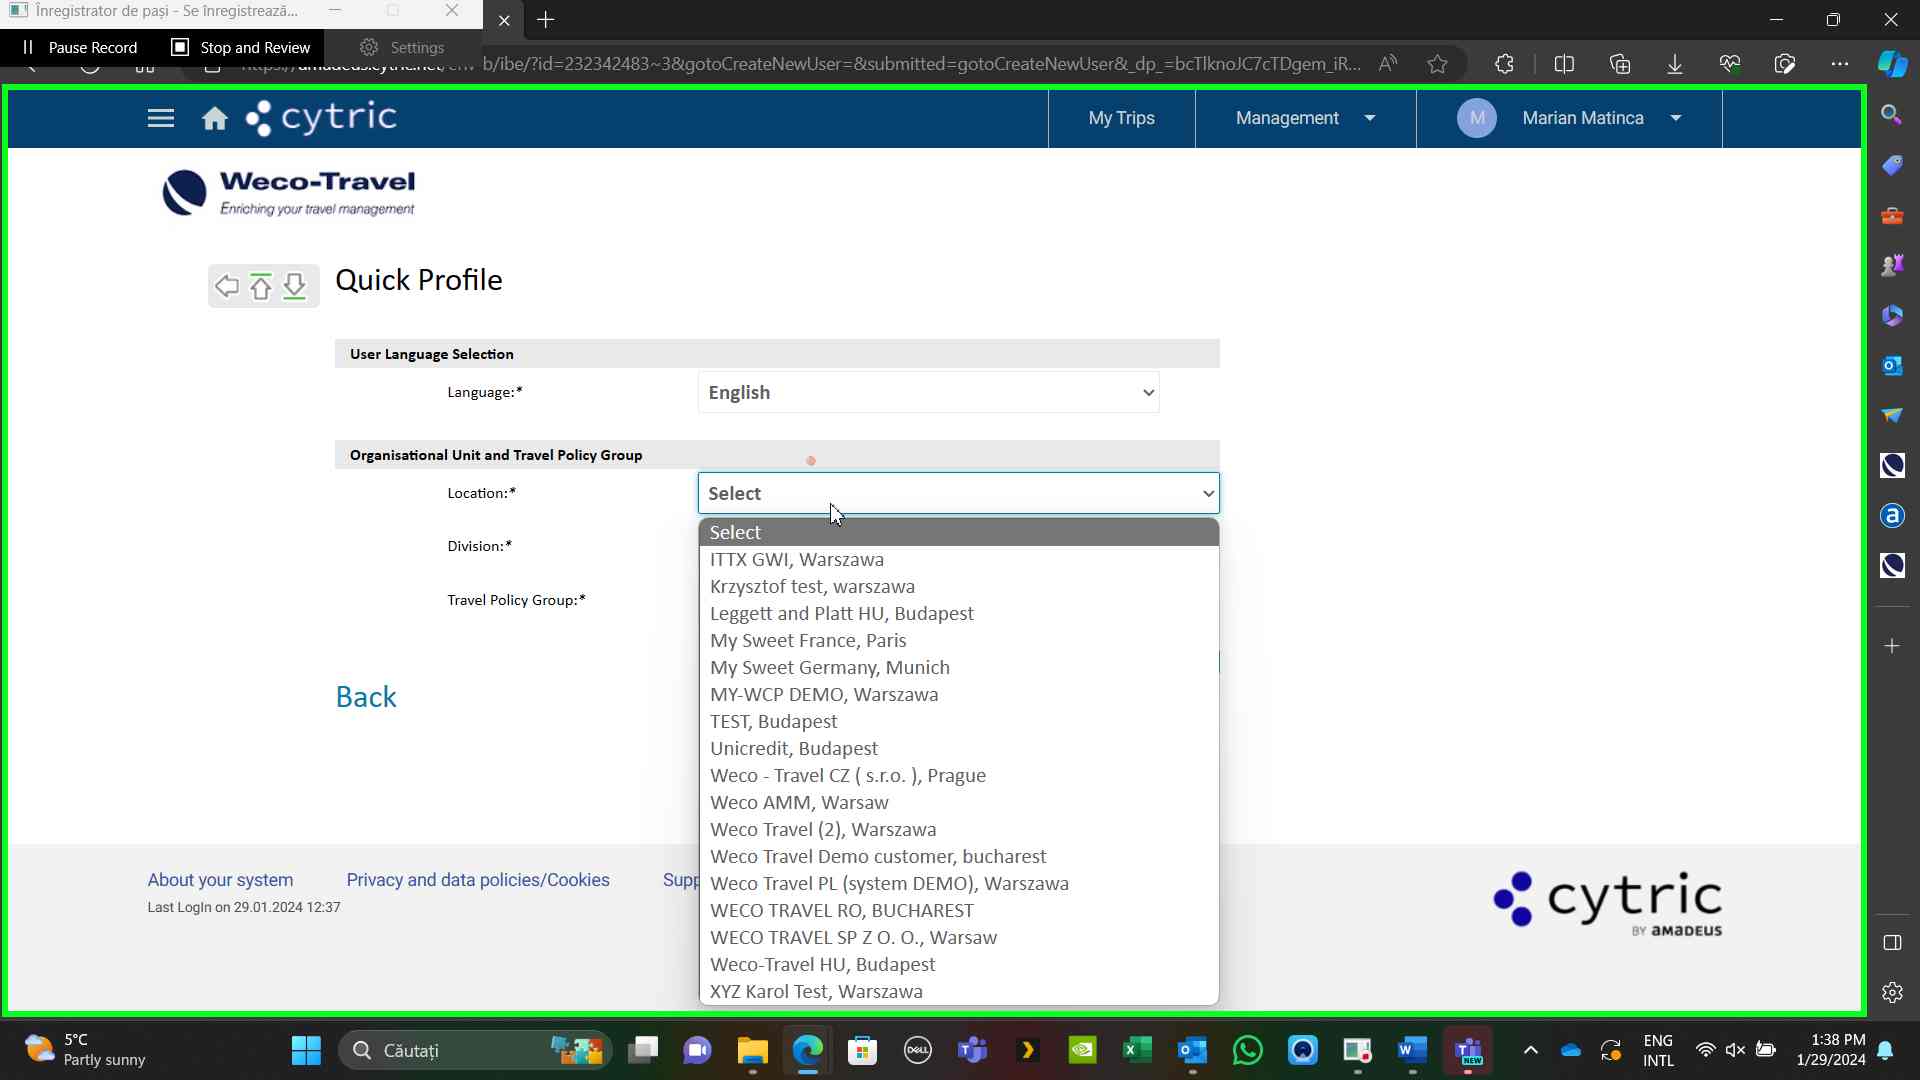The width and height of the screenshot is (1920, 1080).
Task: Pick TEST, Budapest option
Action: pyautogui.click(x=959, y=721)
